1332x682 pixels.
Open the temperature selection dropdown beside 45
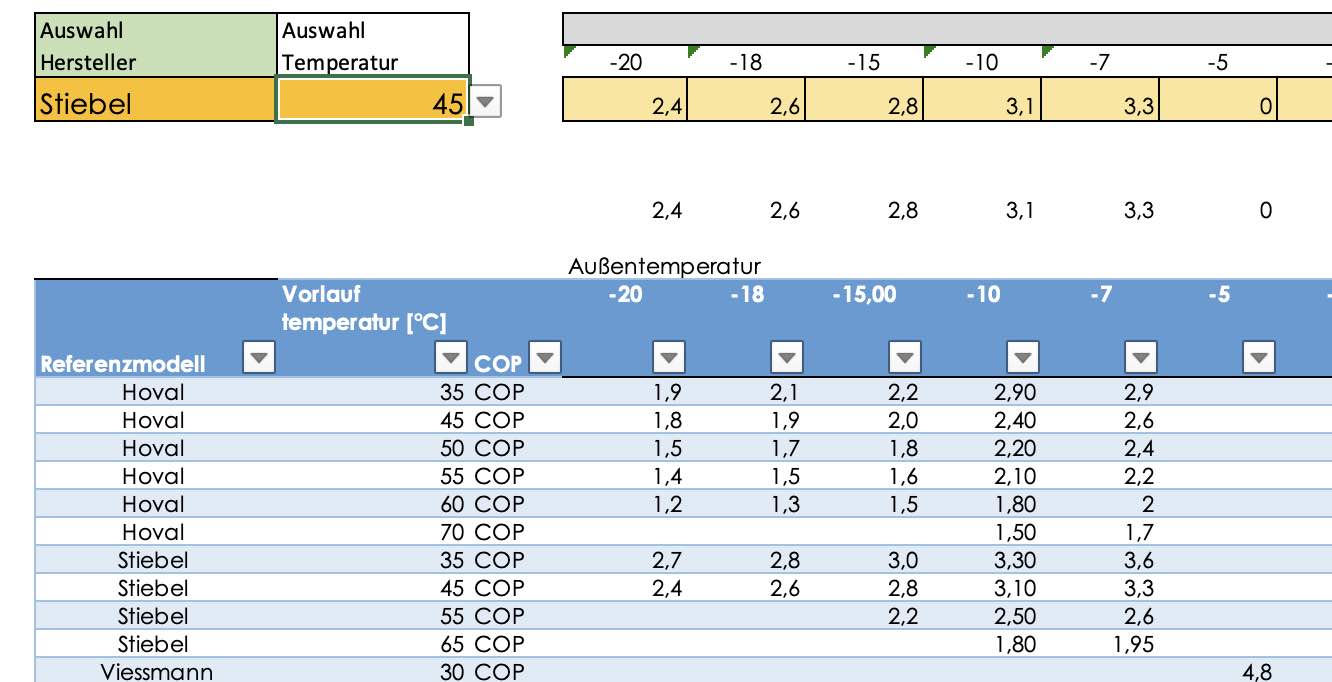point(485,102)
